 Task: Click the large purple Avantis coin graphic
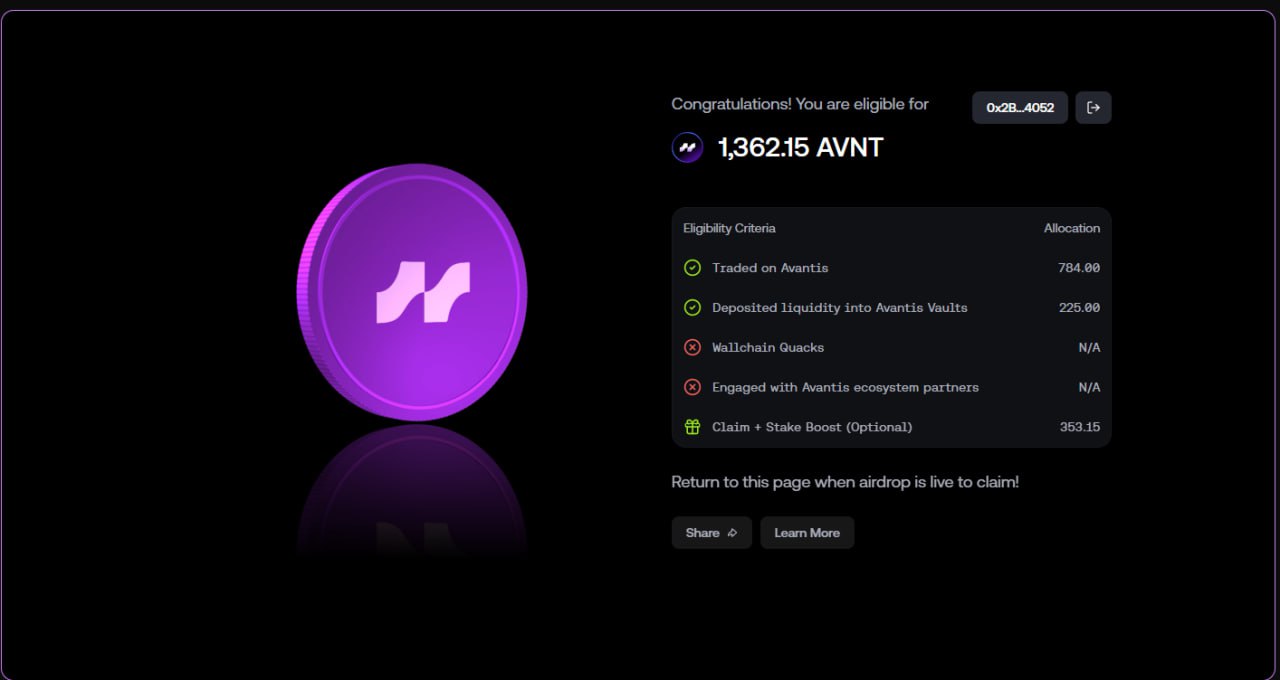click(x=412, y=292)
